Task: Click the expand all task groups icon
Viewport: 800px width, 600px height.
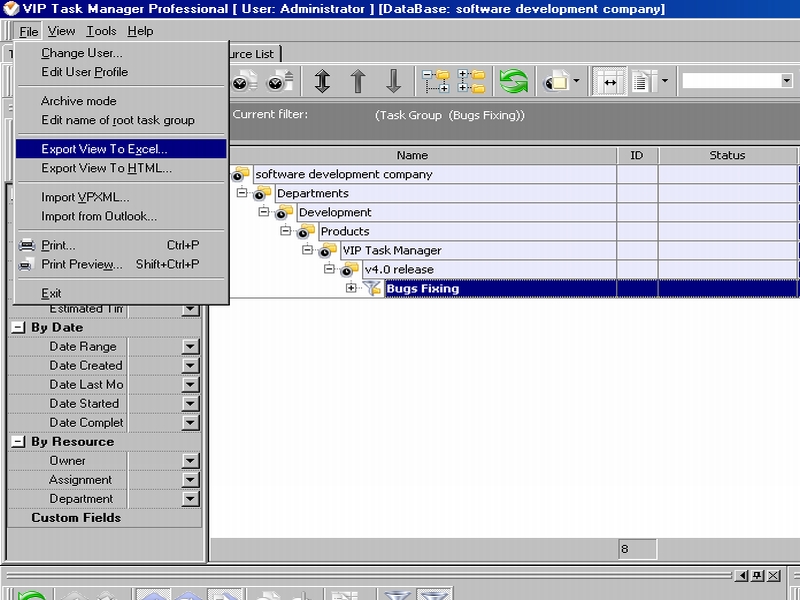Action: click(471, 82)
